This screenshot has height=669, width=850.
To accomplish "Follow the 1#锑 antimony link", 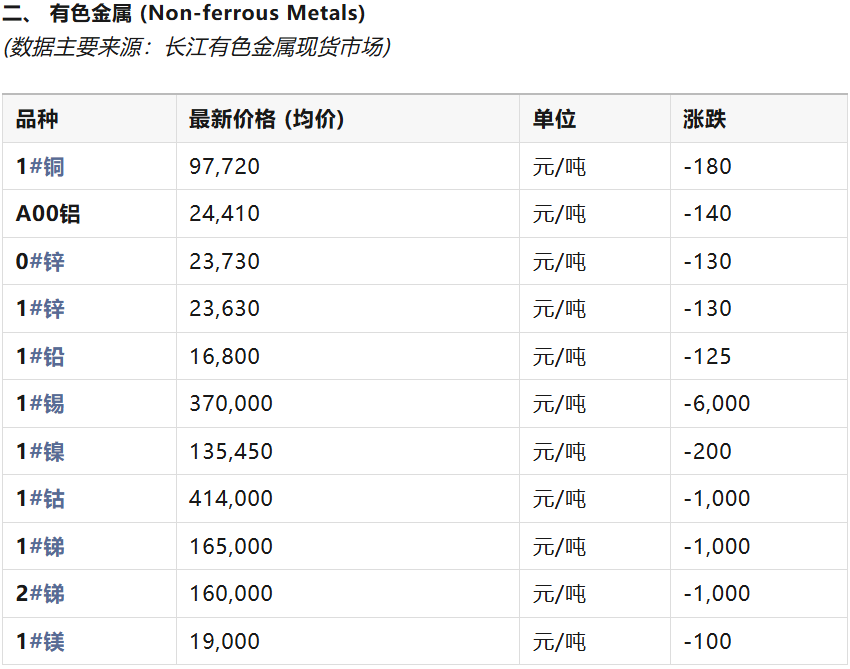I will point(41,547).
